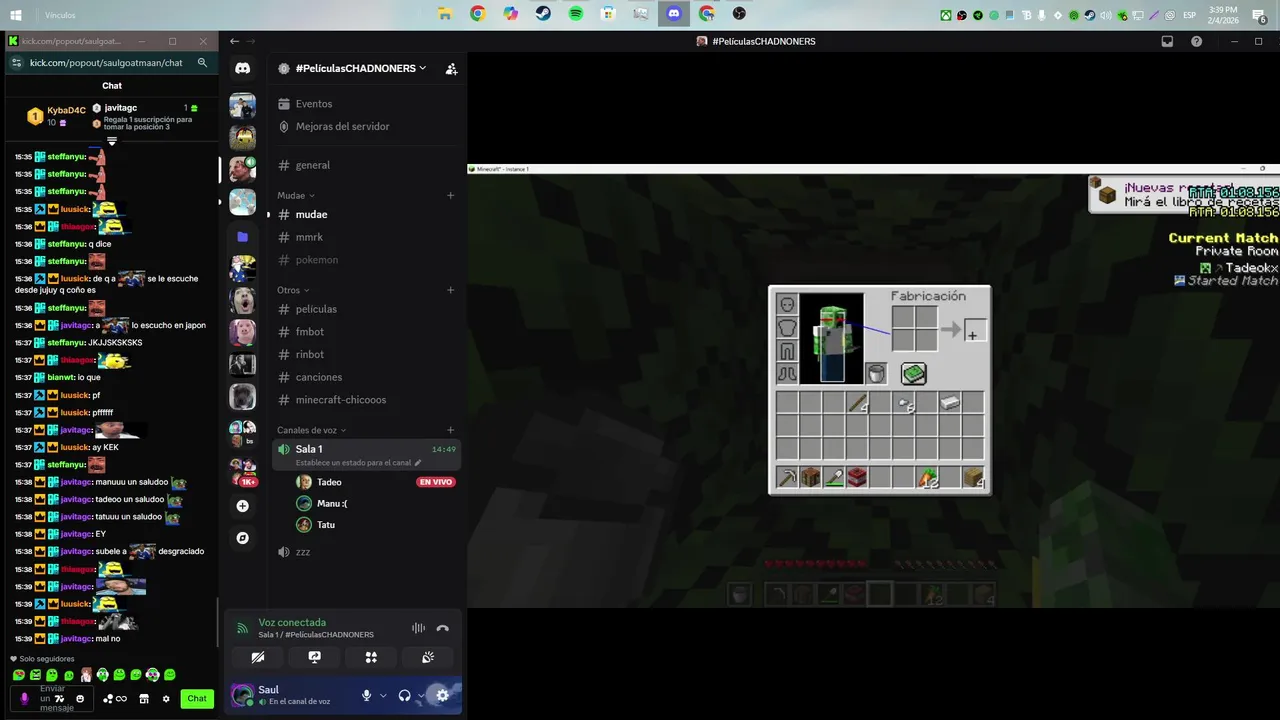Open the Eventos menu item

tap(366, 104)
